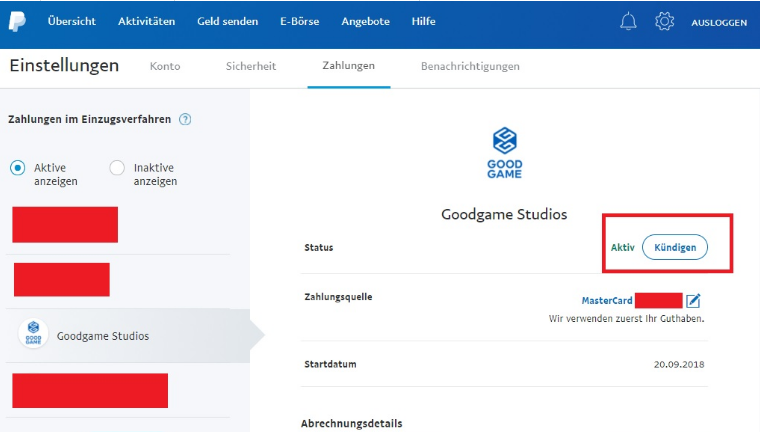
Task: Open the Aktivitäten menu item
Action: point(146,21)
